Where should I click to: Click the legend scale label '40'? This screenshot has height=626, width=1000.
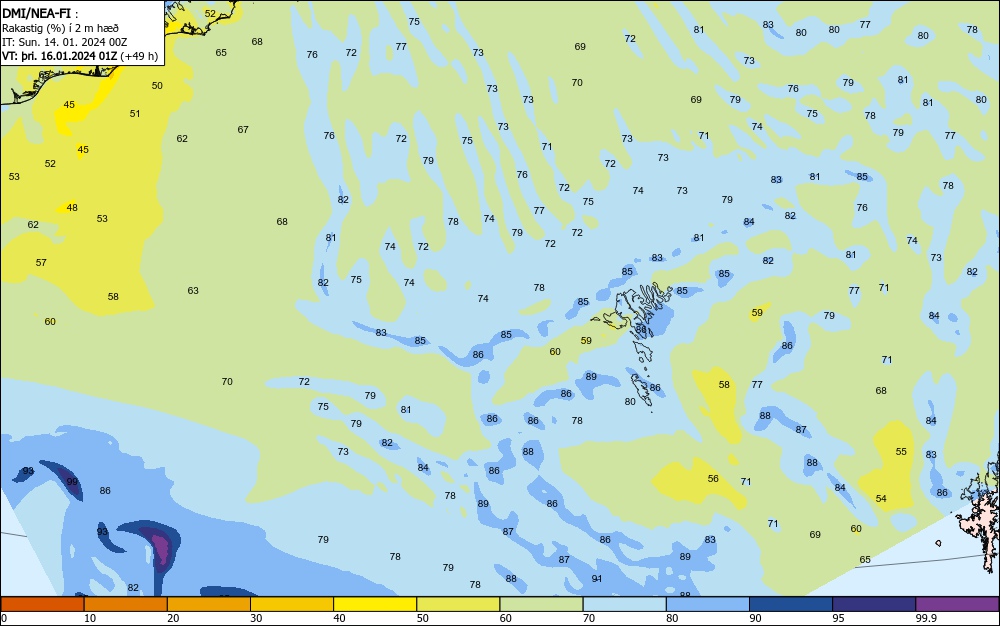tap(339, 618)
